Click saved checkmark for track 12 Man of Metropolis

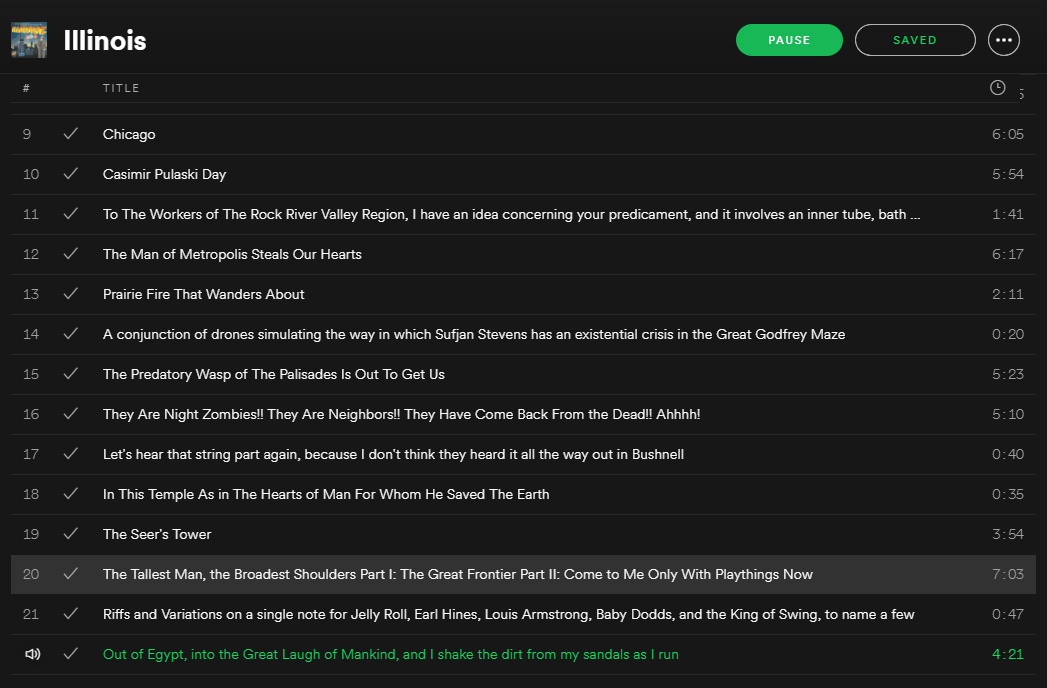[x=70, y=254]
